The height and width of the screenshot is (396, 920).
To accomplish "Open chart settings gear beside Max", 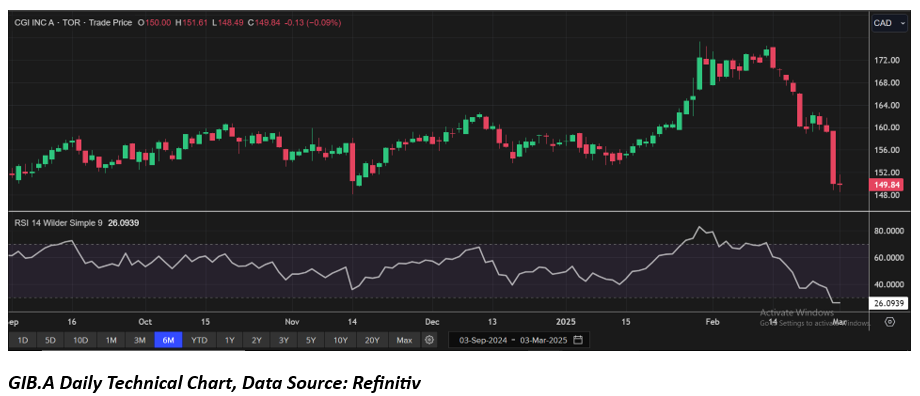I will click(430, 340).
